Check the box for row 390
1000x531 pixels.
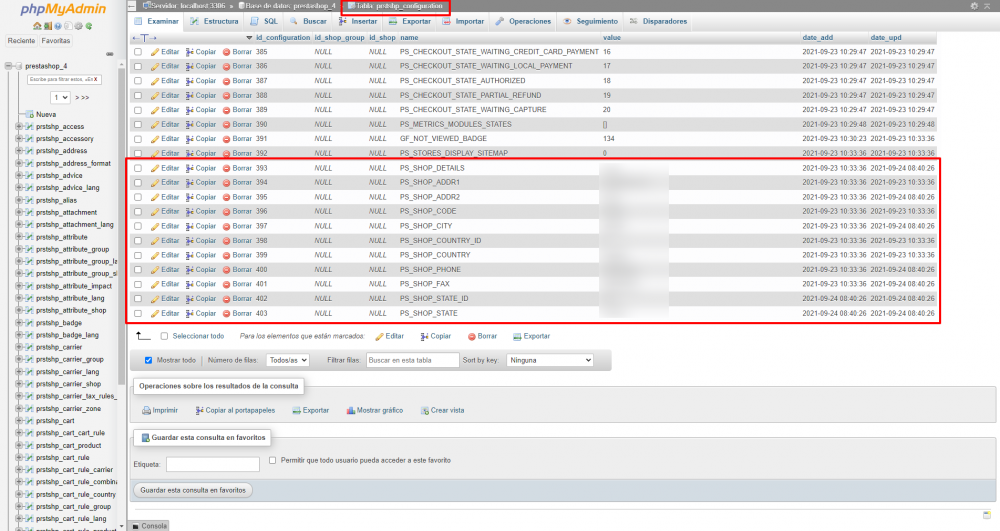click(138, 125)
